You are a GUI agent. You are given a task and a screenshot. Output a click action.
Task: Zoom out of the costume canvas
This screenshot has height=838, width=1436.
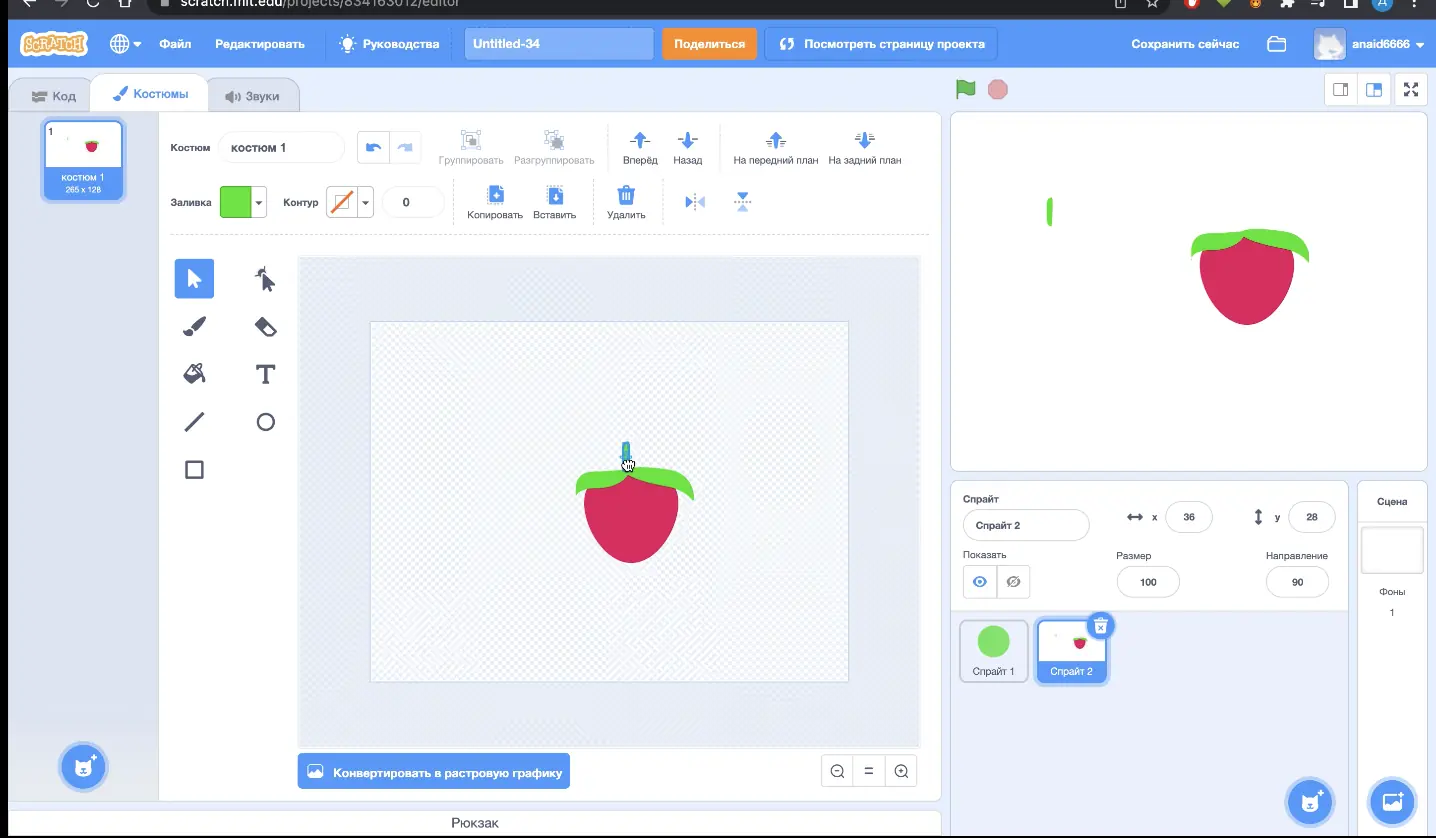[837, 771]
